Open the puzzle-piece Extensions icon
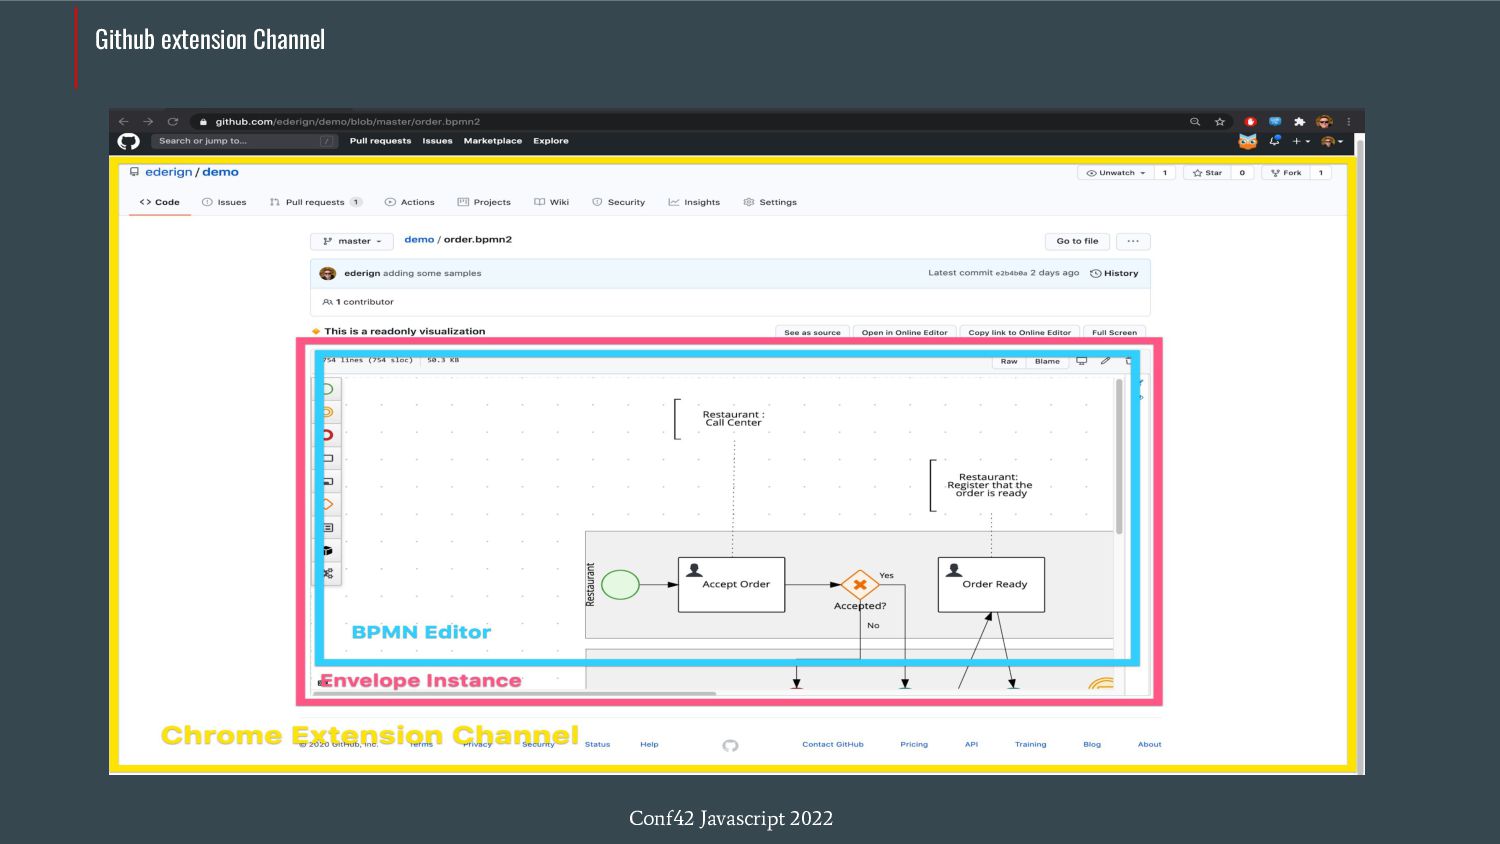The width and height of the screenshot is (1500, 844). pyautogui.click(x=1299, y=122)
